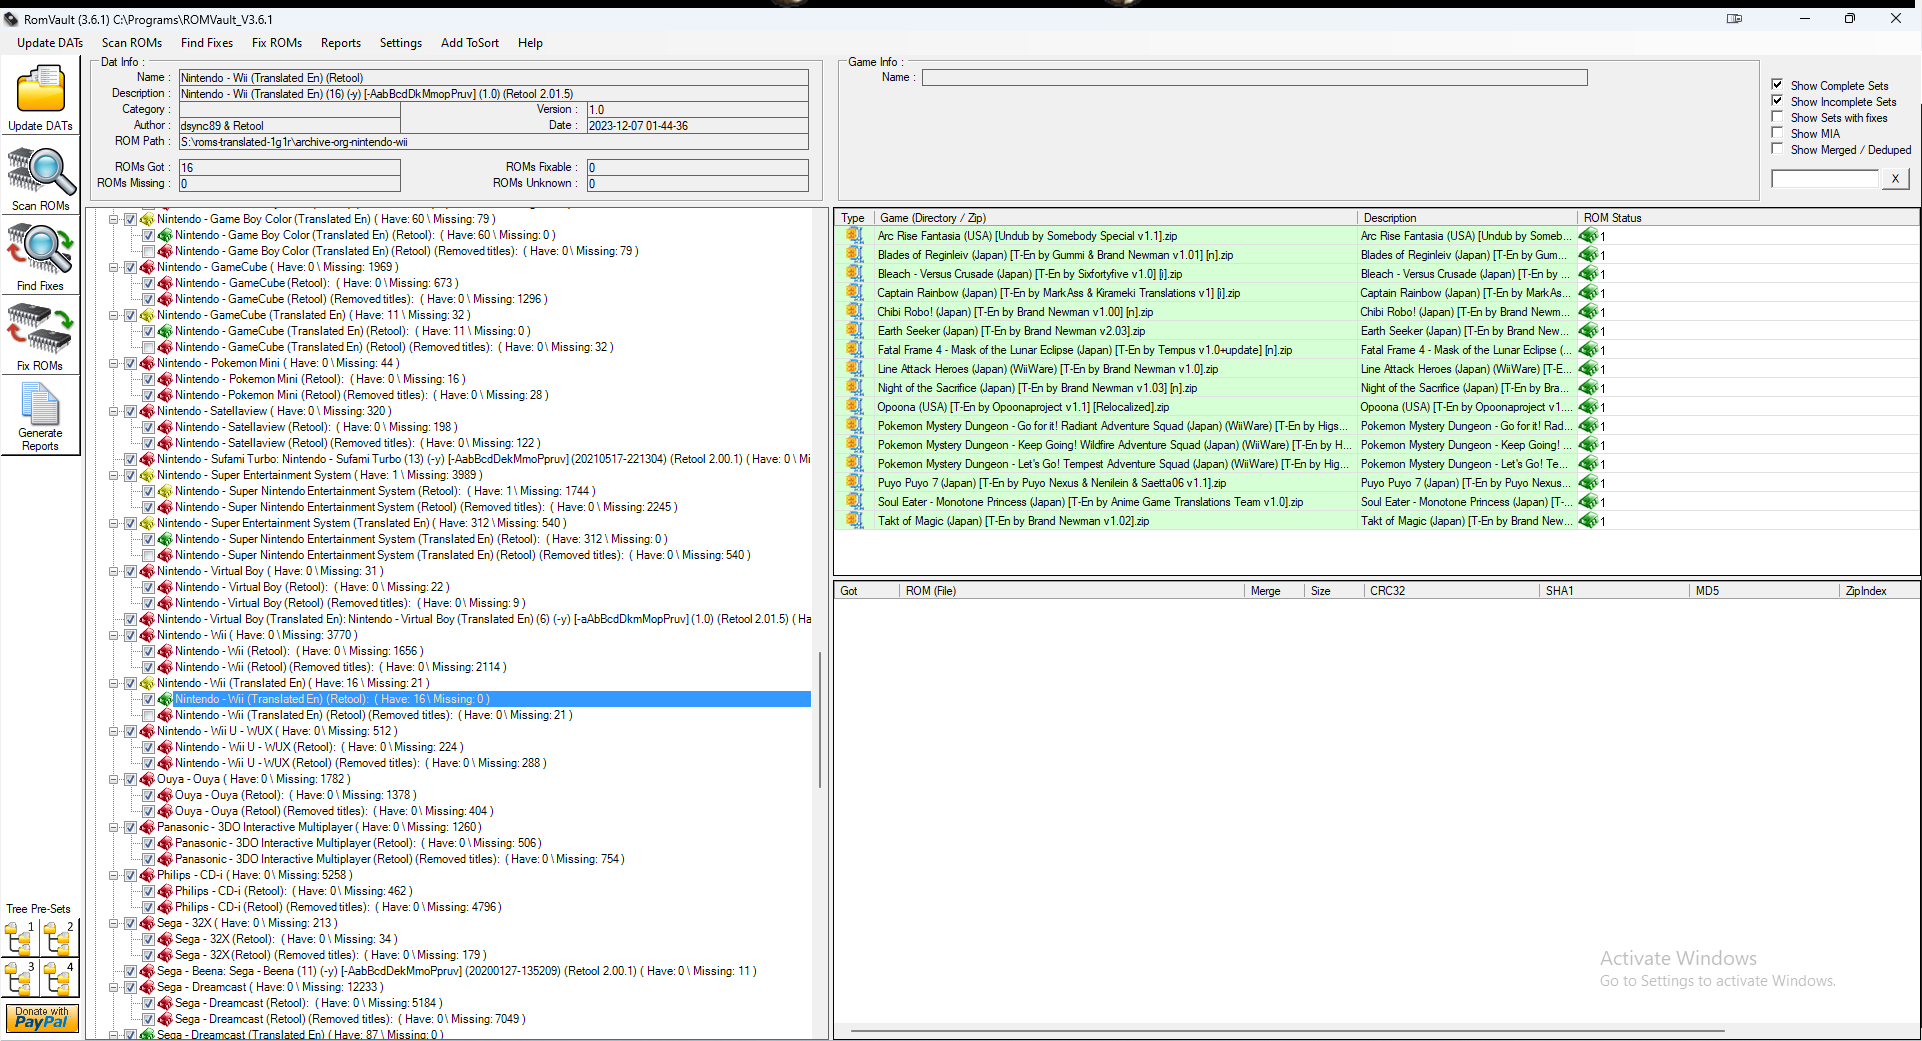Collapse the Ouya - Ouya tree node

[113, 779]
